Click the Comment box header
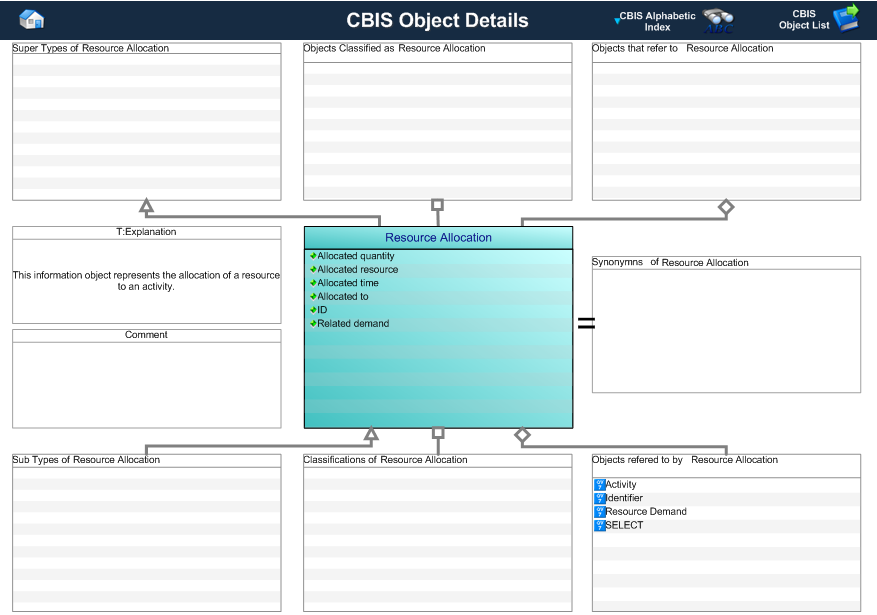Screen dimensions: 877x615 point(146,335)
